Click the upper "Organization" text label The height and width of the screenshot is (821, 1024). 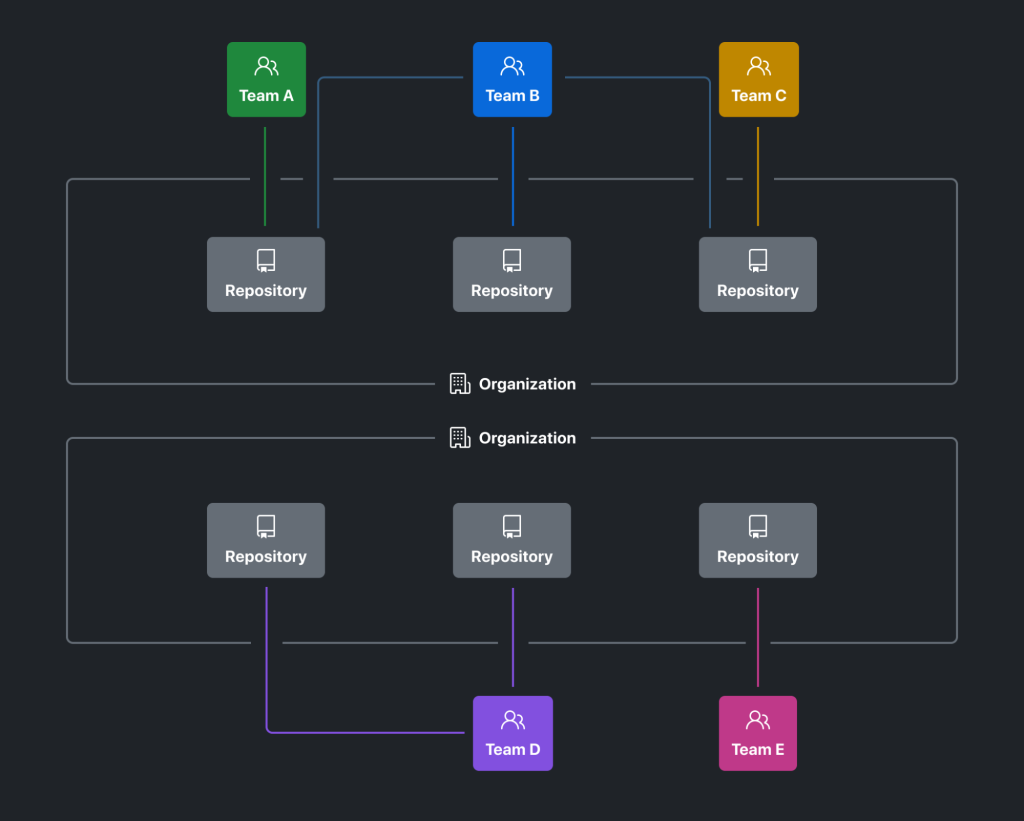tap(527, 384)
